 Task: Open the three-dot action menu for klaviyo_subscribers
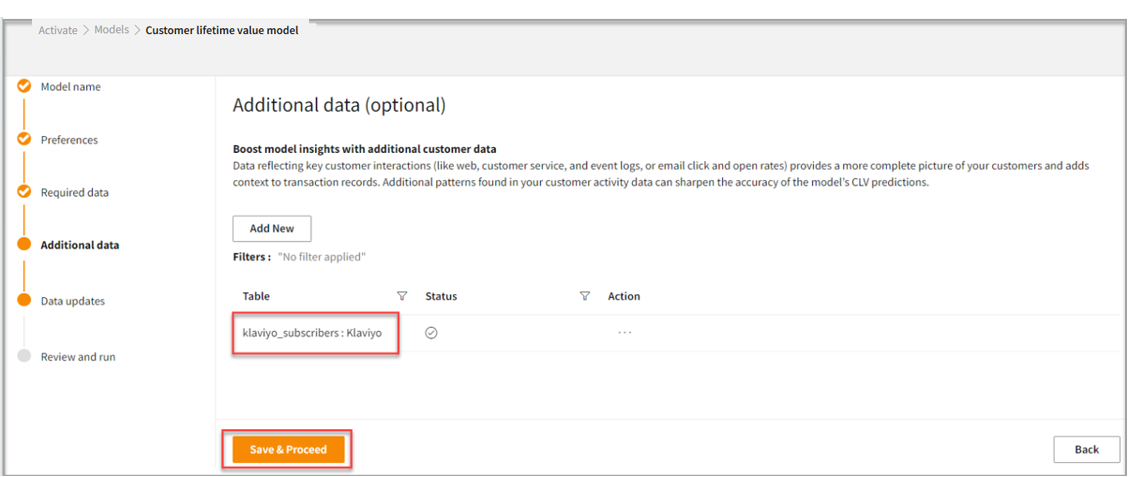(625, 333)
